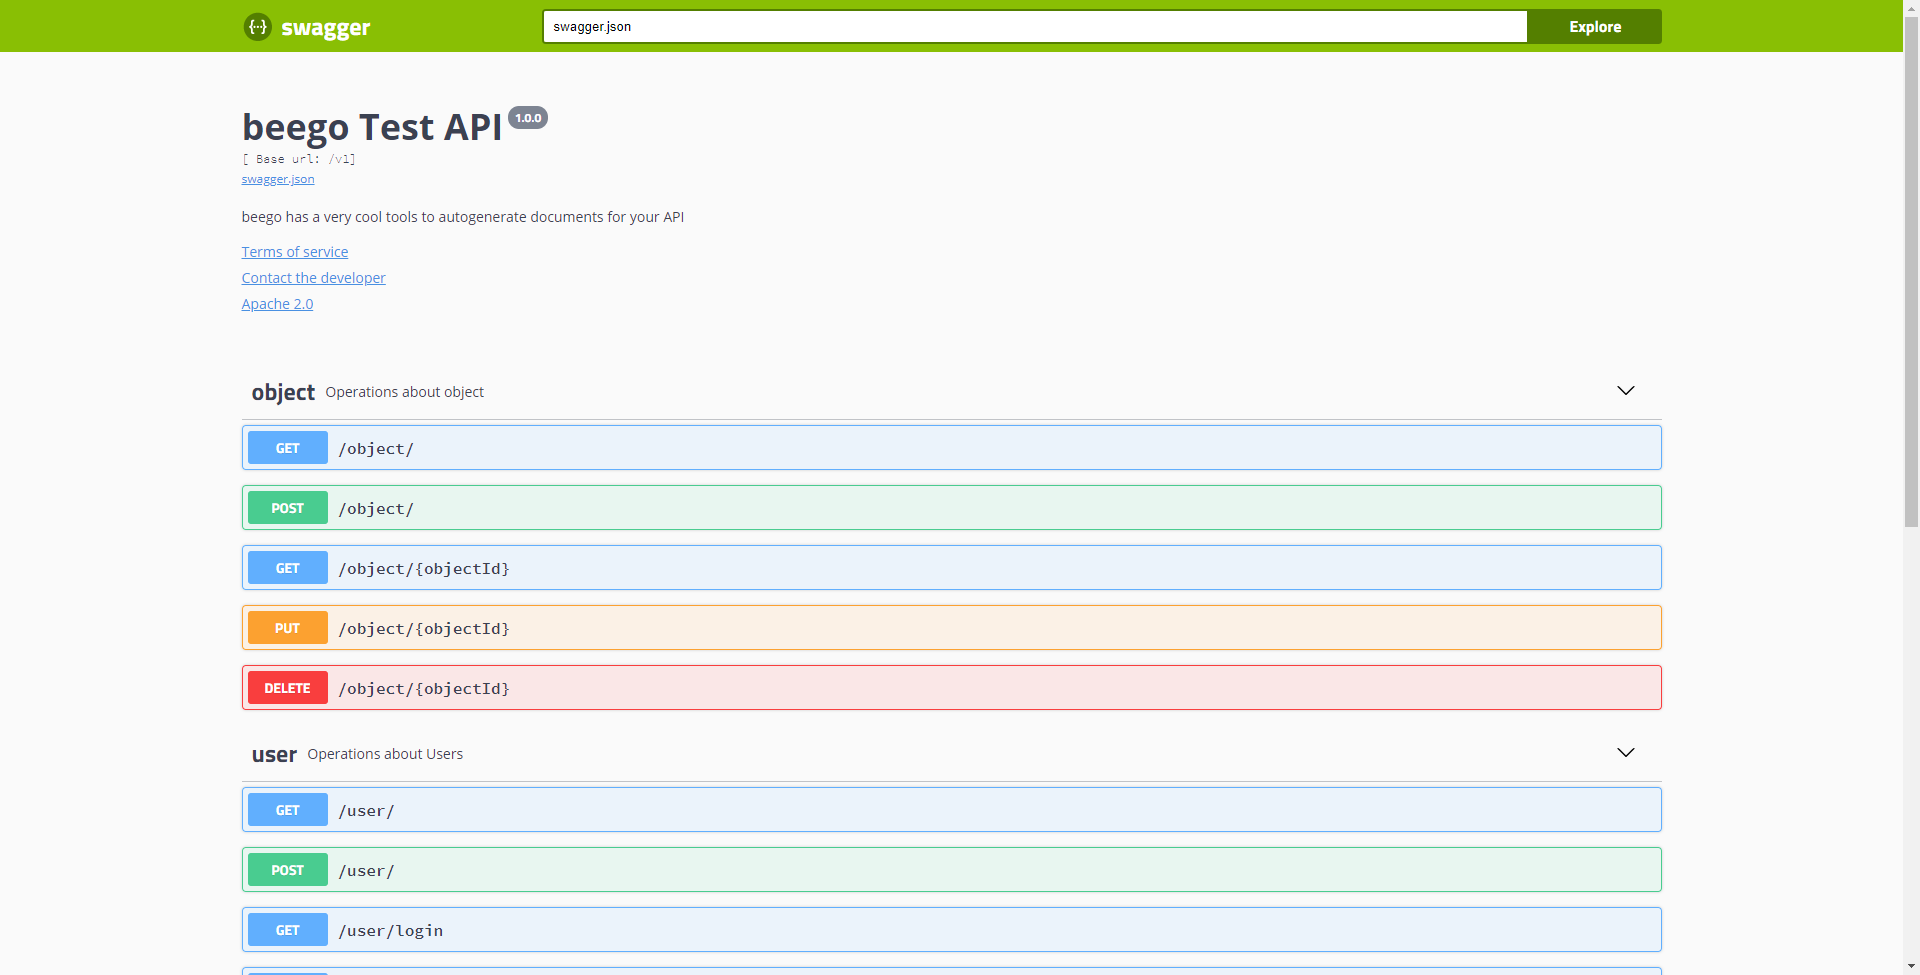
Task: Expand the PUT /object/{objectId} operation
Action: coord(951,628)
